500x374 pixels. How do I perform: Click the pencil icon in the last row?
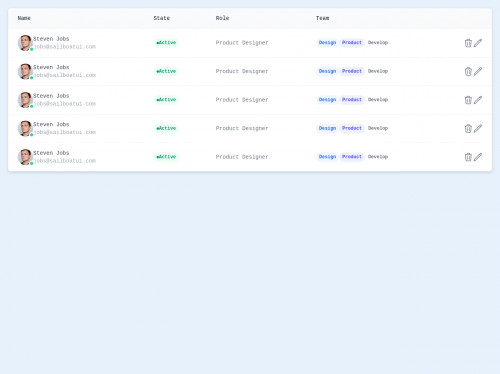click(x=478, y=157)
